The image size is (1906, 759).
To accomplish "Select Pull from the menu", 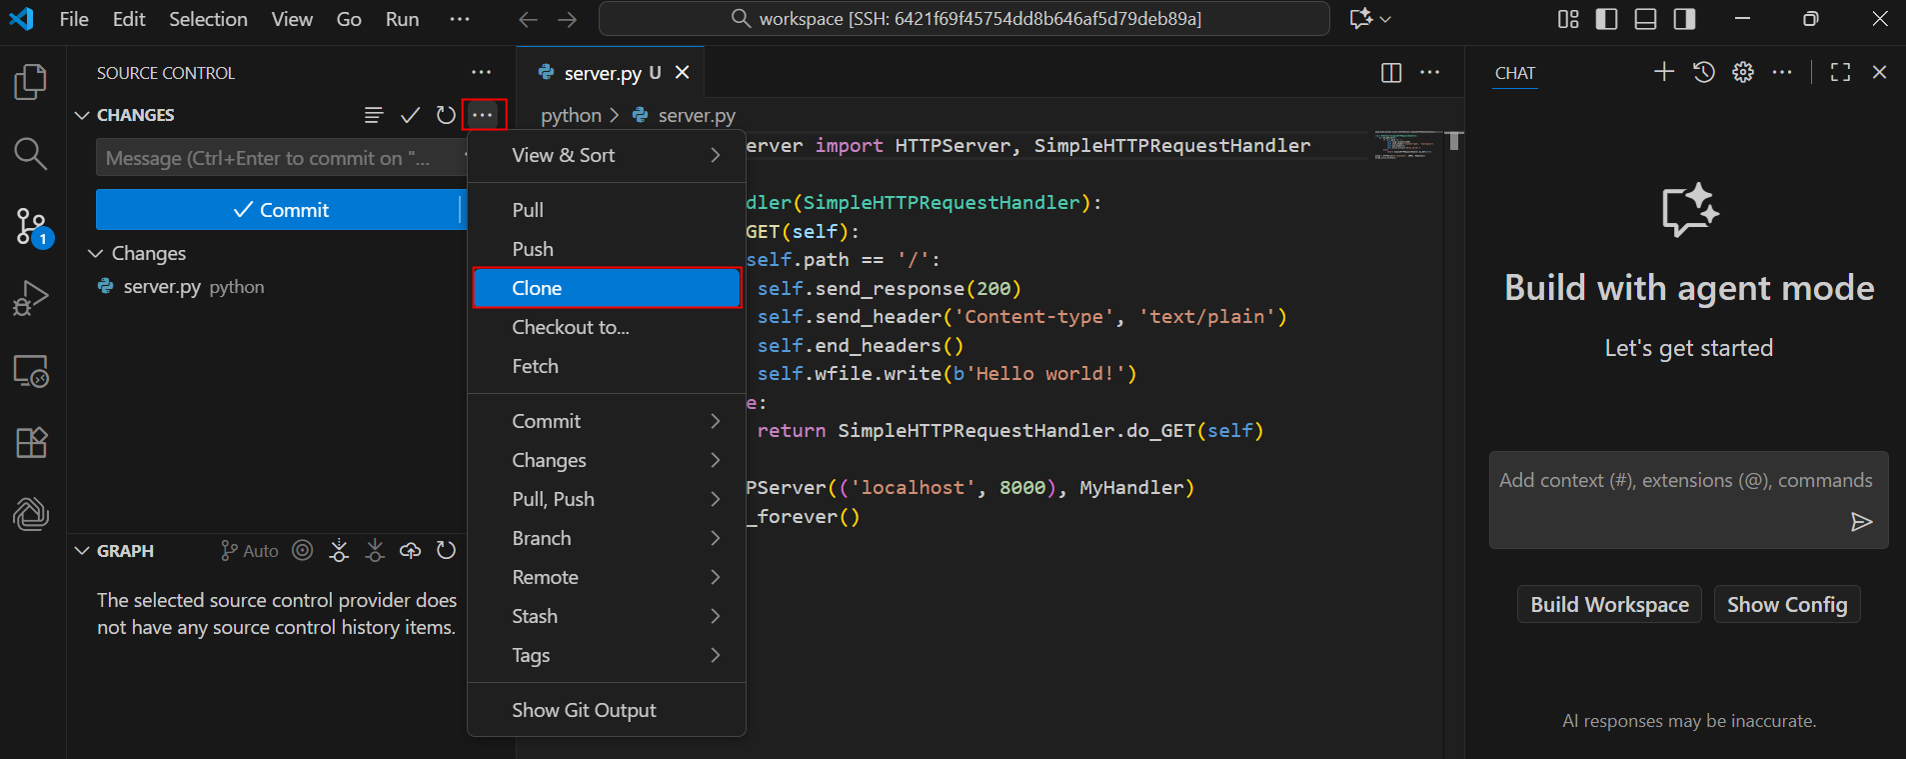I will 607,210.
